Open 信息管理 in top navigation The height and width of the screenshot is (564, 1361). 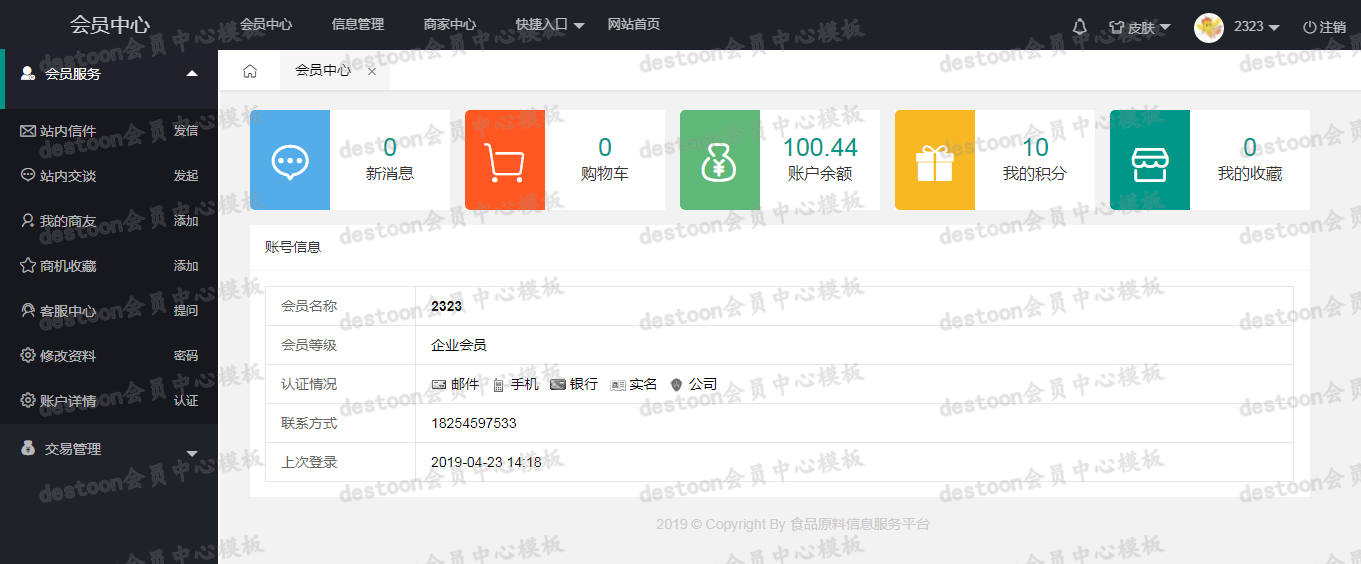358,24
